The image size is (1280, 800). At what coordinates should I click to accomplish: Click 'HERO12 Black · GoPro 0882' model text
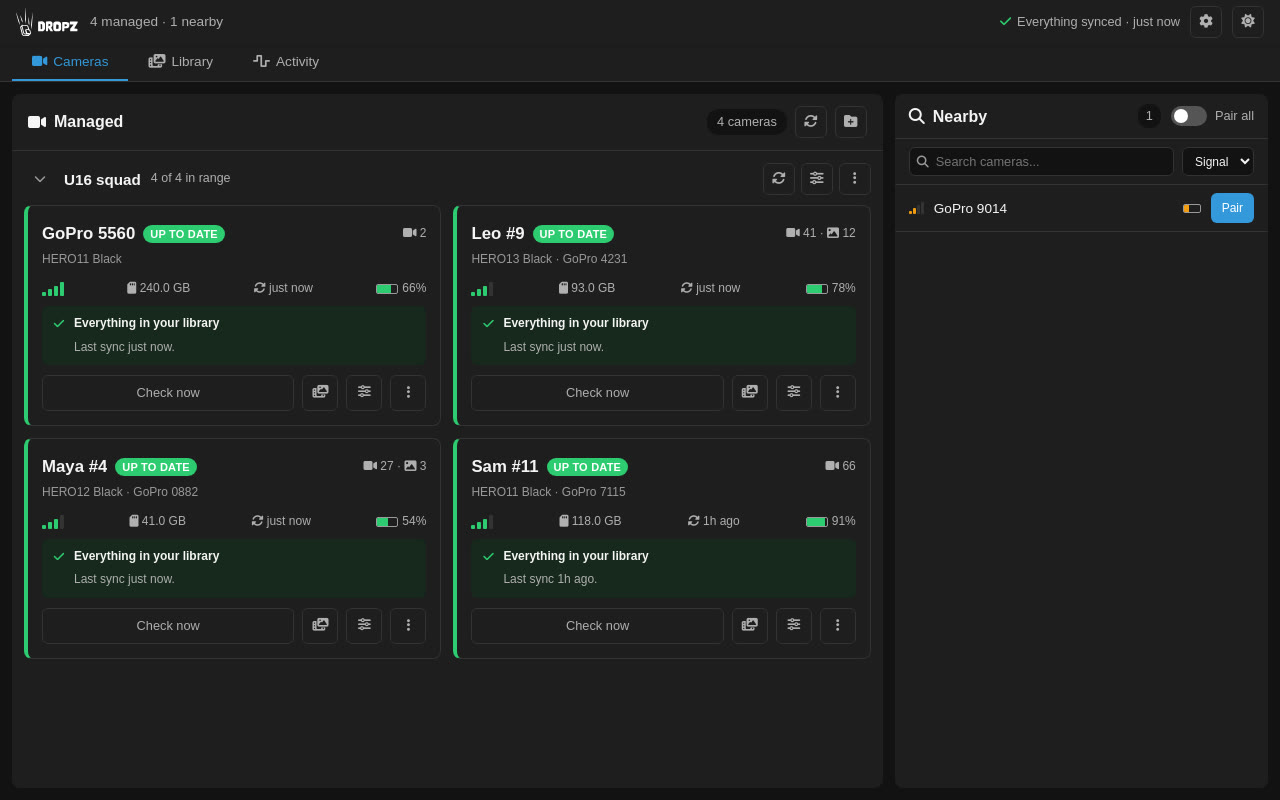point(120,492)
